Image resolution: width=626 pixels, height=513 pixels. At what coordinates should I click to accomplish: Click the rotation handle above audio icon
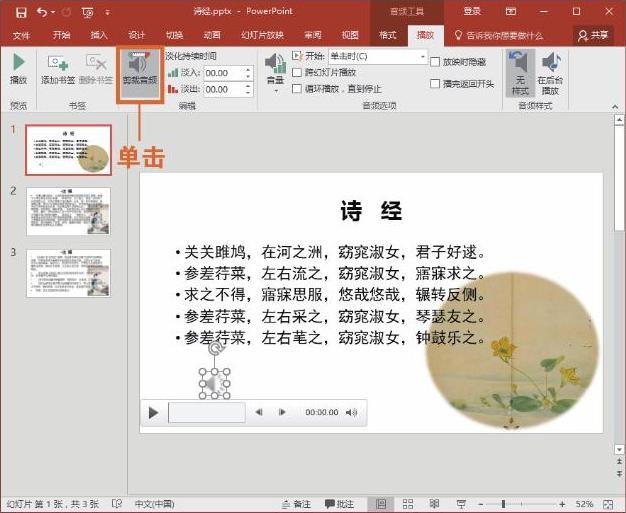tap(215, 349)
